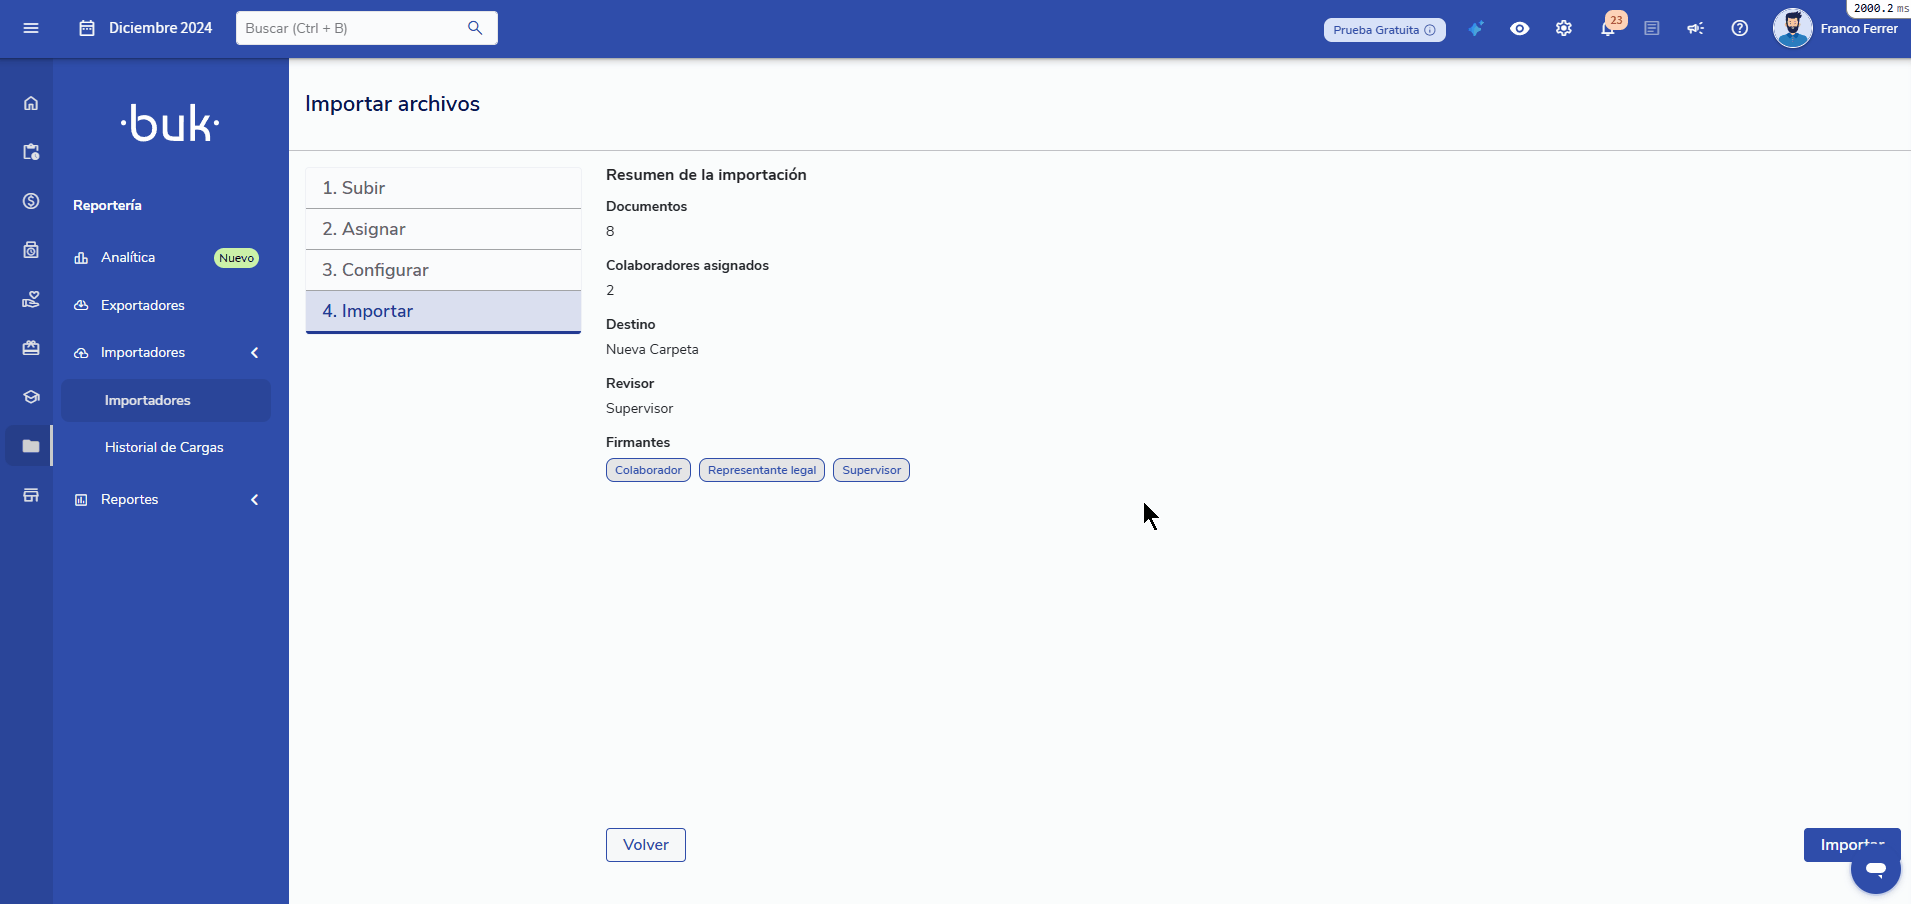The width and height of the screenshot is (1911, 904).
Task: Click the help question mark icon
Action: tap(1740, 29)
